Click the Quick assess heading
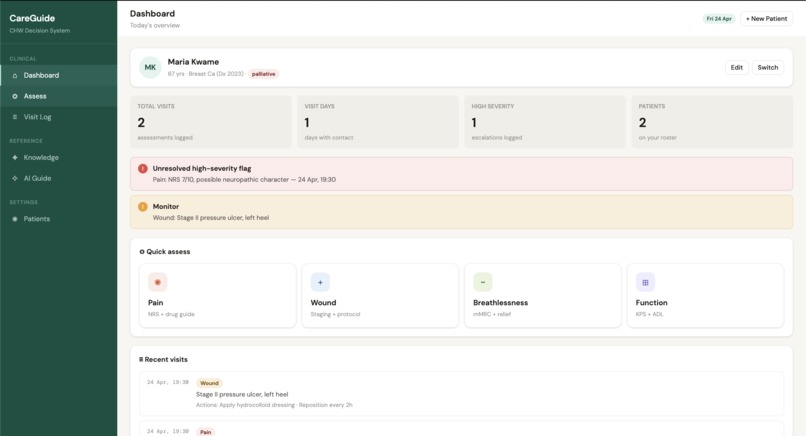The image size is (806, 436). coord(165,251)
